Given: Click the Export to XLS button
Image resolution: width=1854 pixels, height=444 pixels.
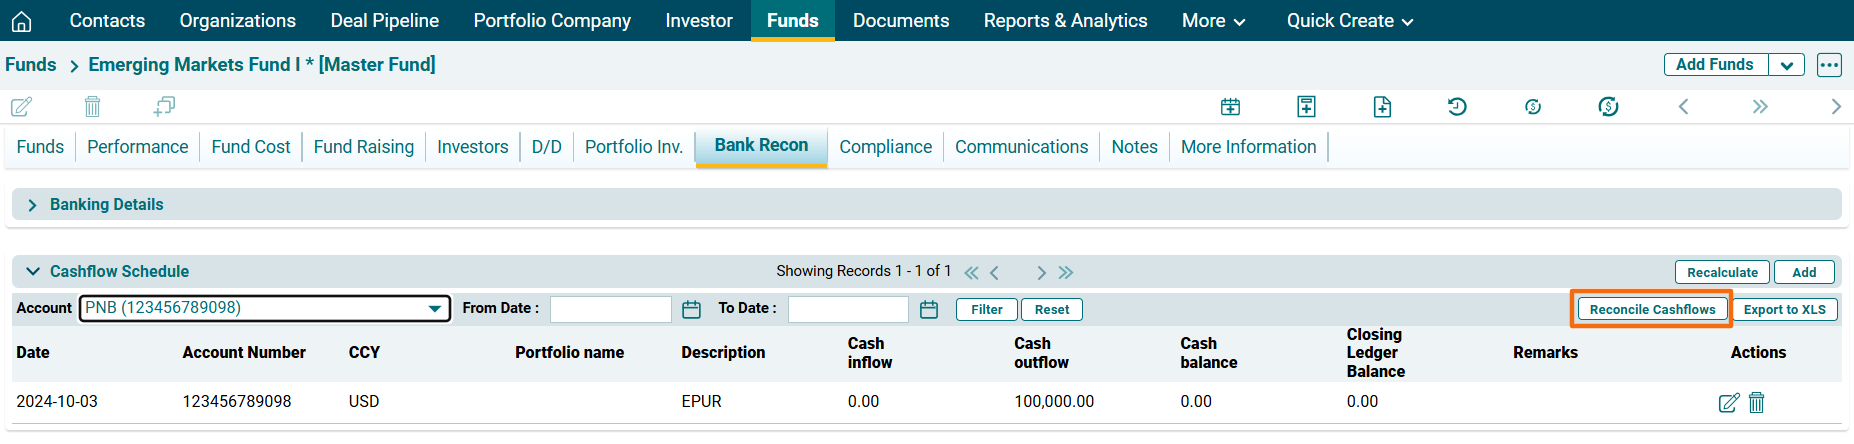Looking at the screenshot, I should pos(1784,310).
